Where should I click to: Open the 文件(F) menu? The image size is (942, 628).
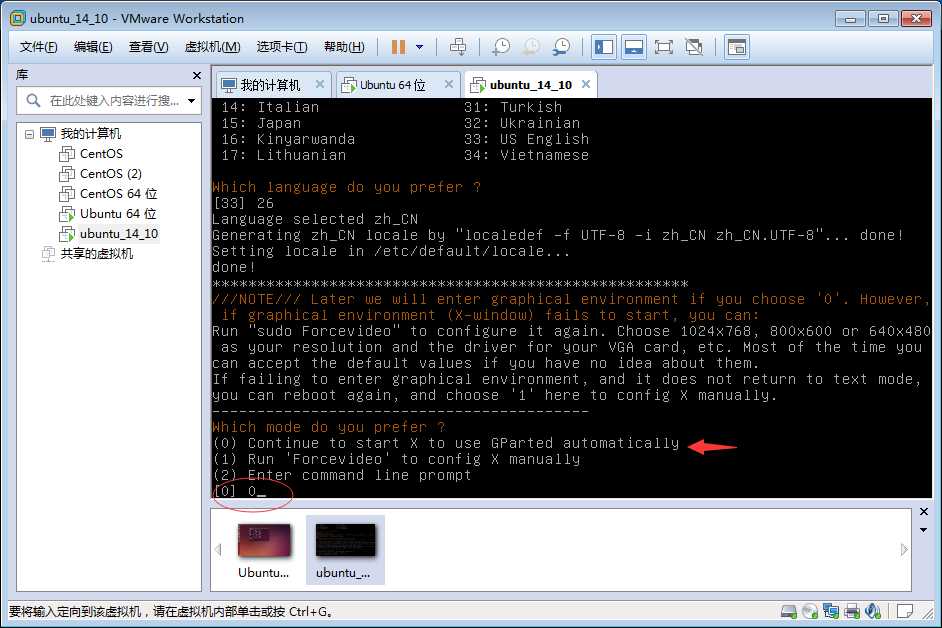coord(38,47)
